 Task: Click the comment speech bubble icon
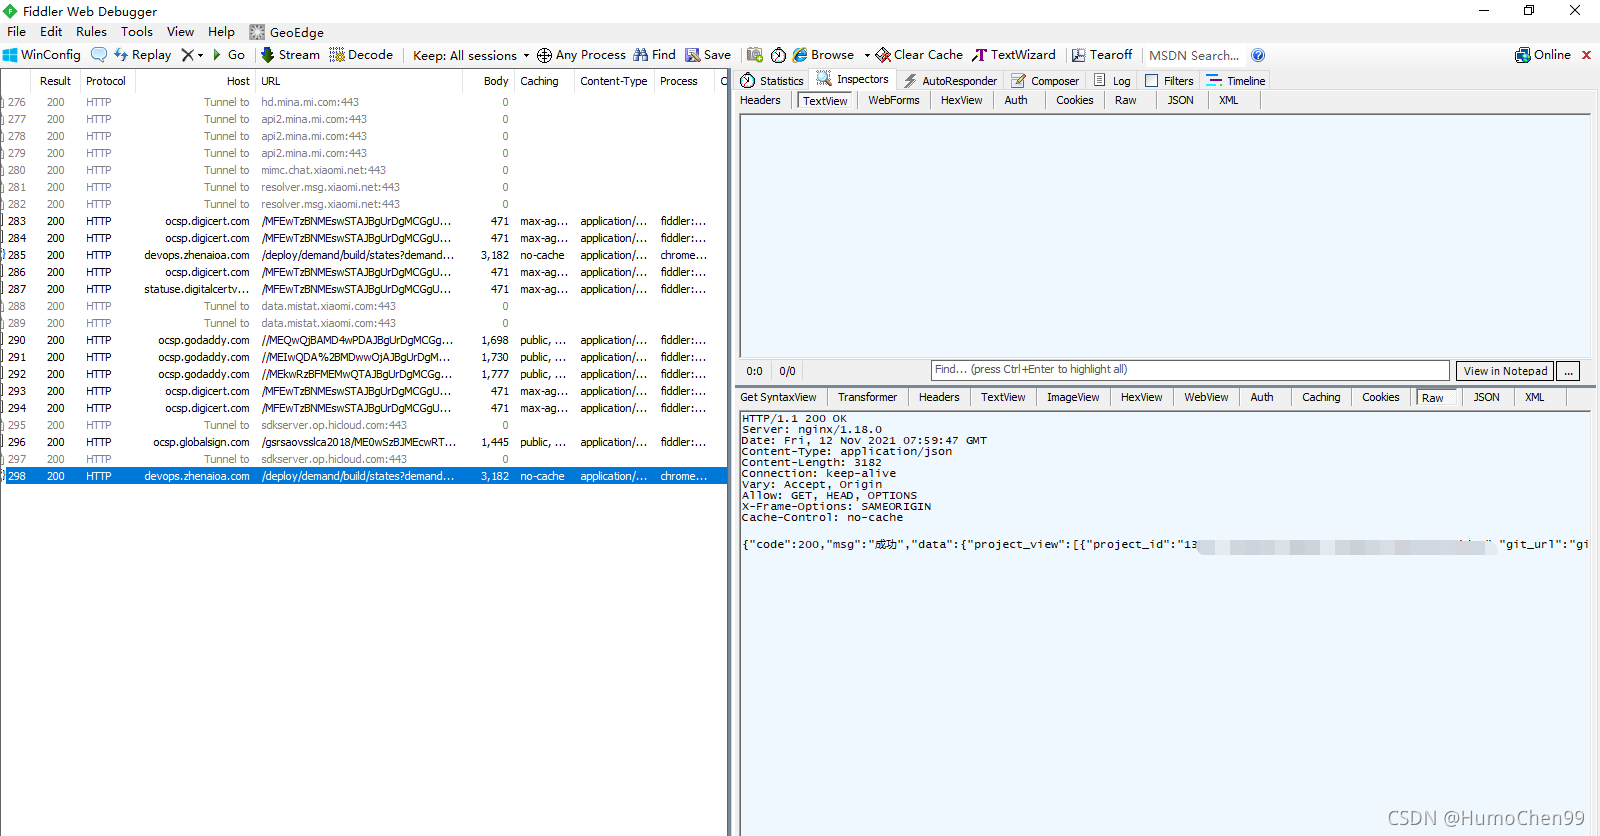(99, 55)
